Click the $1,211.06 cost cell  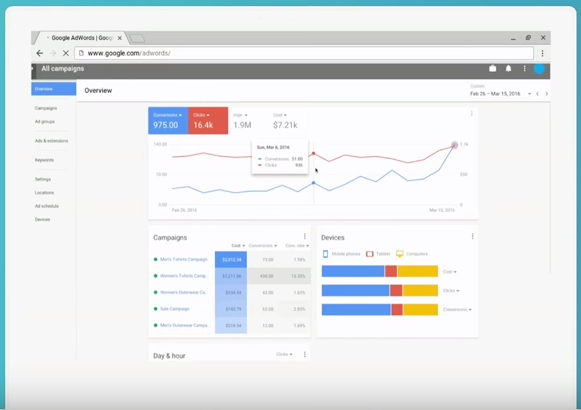[231, 276]
